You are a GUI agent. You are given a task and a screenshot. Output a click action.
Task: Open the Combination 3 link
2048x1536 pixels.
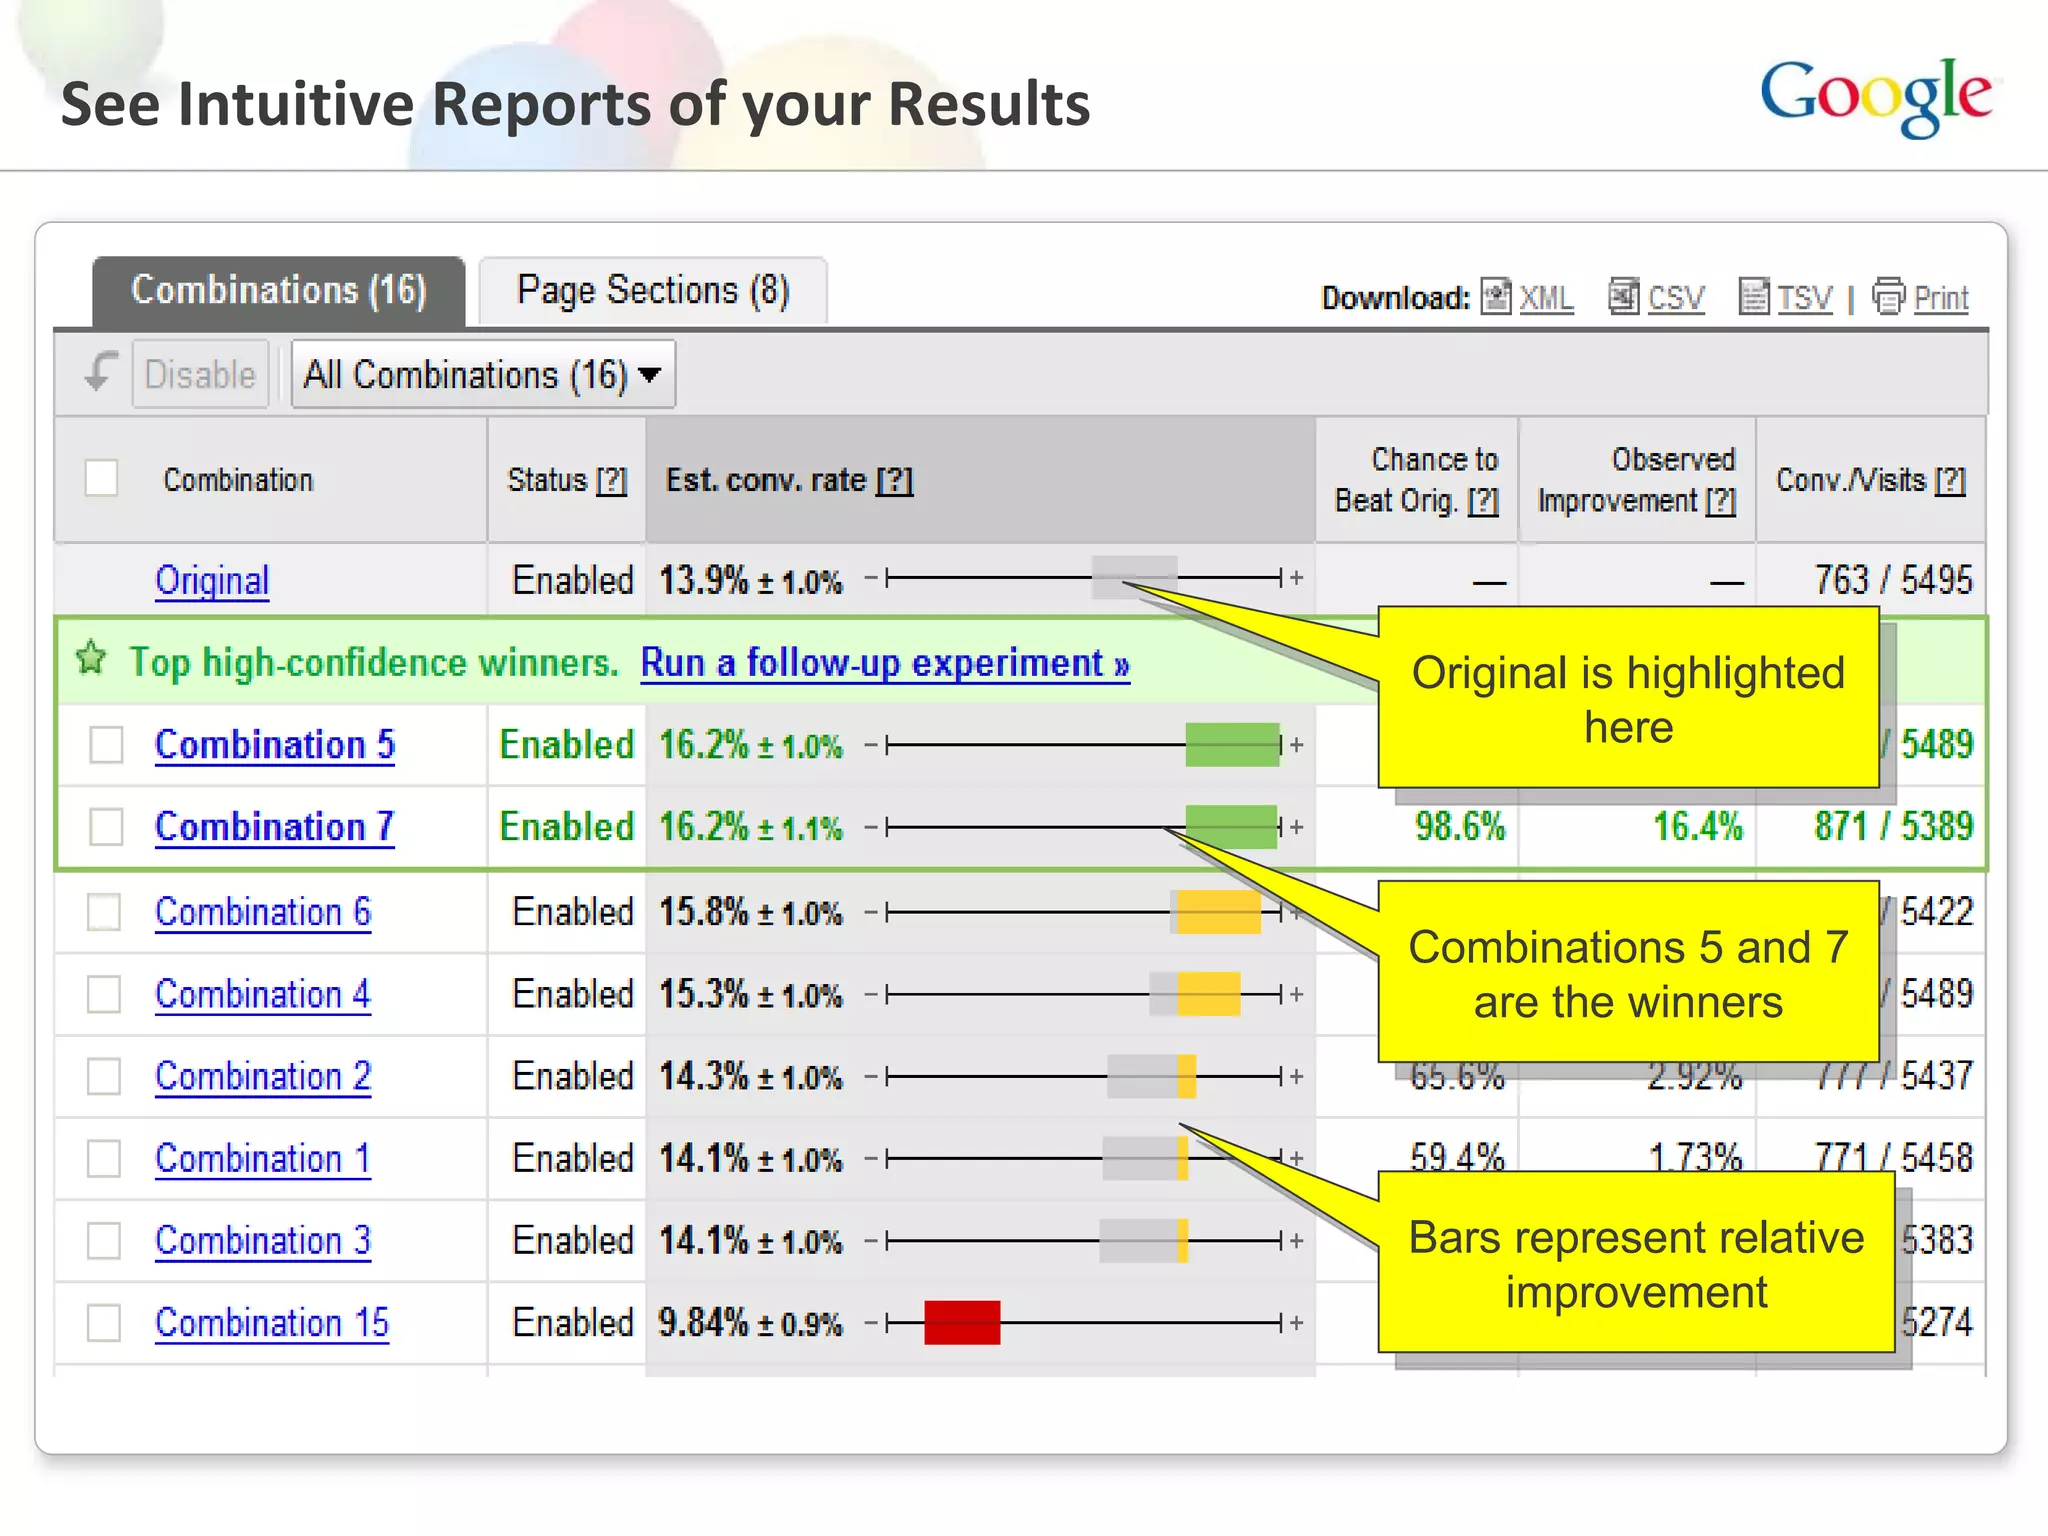263,1241
